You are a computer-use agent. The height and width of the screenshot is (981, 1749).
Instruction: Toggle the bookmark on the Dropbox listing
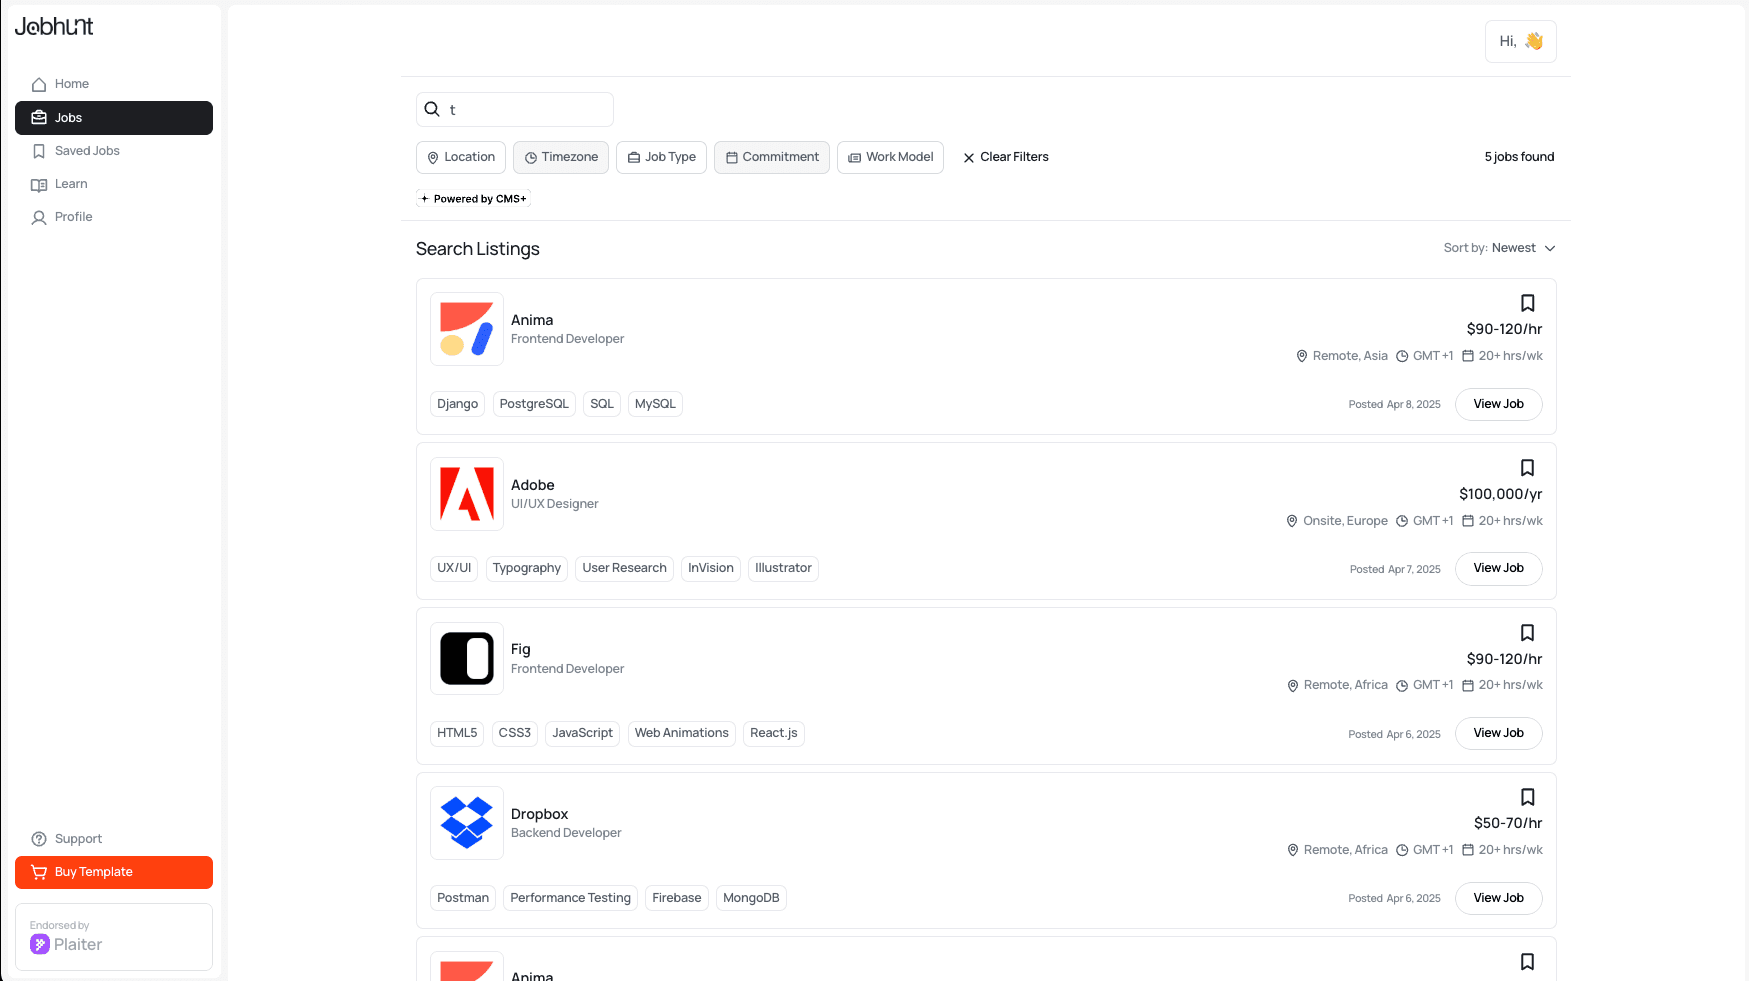click(1527, 797)
